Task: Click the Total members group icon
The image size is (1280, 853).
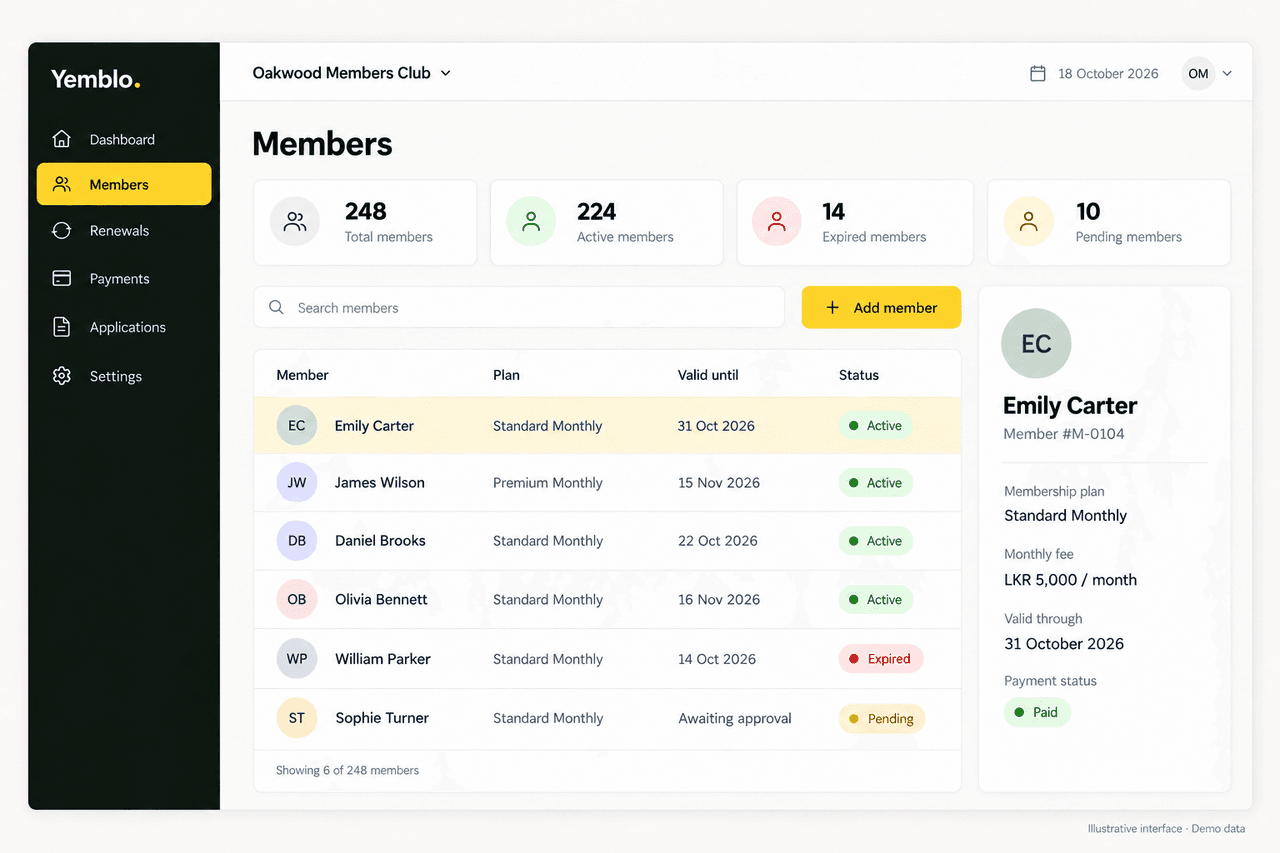Action: (x=295, y=222)
